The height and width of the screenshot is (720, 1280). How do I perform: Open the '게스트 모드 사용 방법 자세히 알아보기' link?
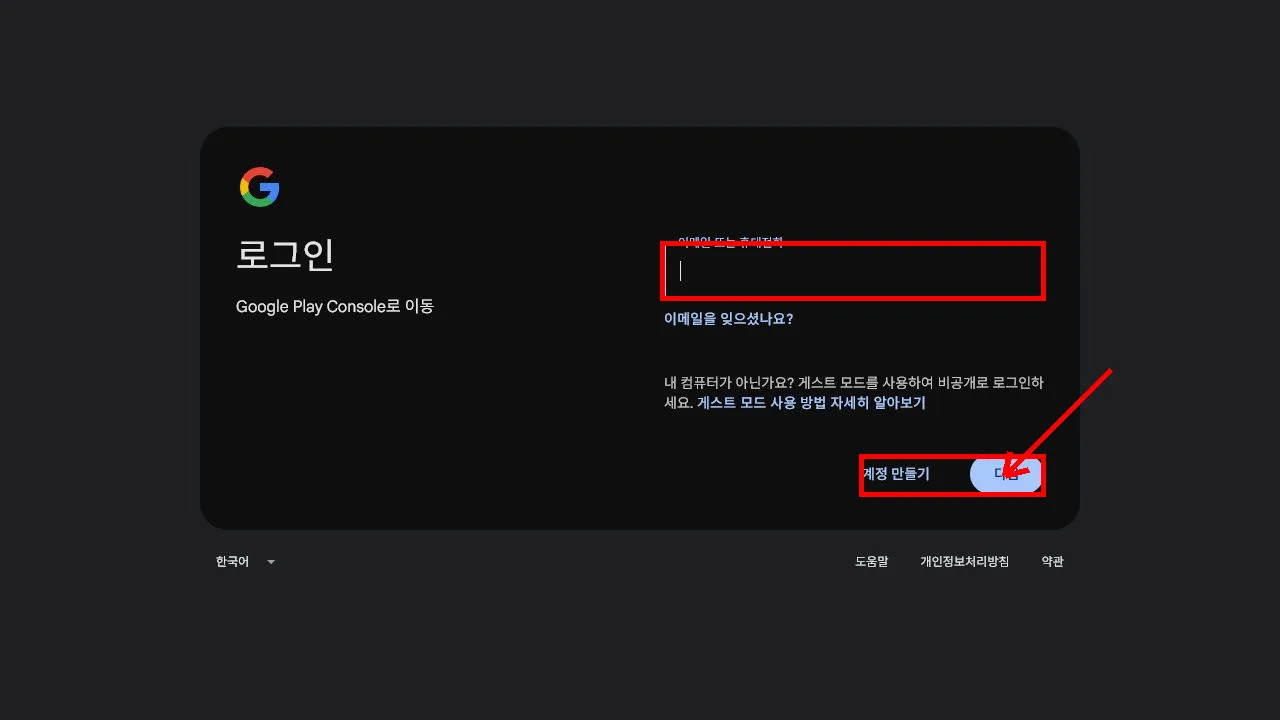coord(811,403)
